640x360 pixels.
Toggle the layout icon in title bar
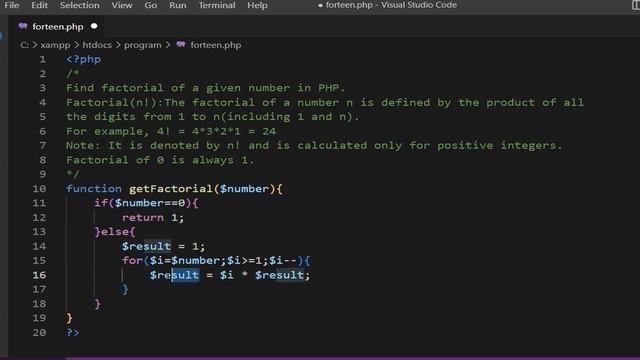636,5
